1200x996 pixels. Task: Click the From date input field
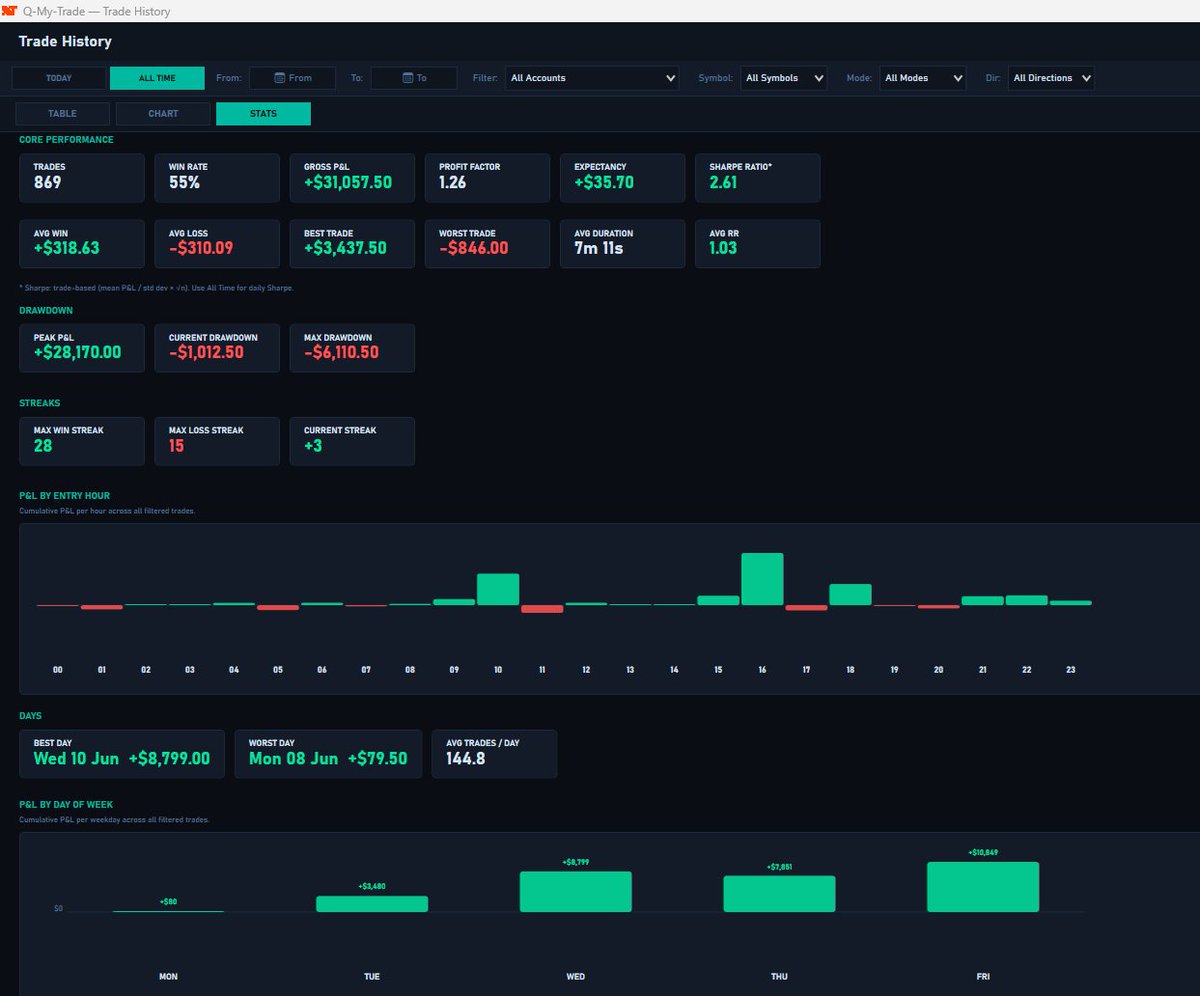pos(292,78)
